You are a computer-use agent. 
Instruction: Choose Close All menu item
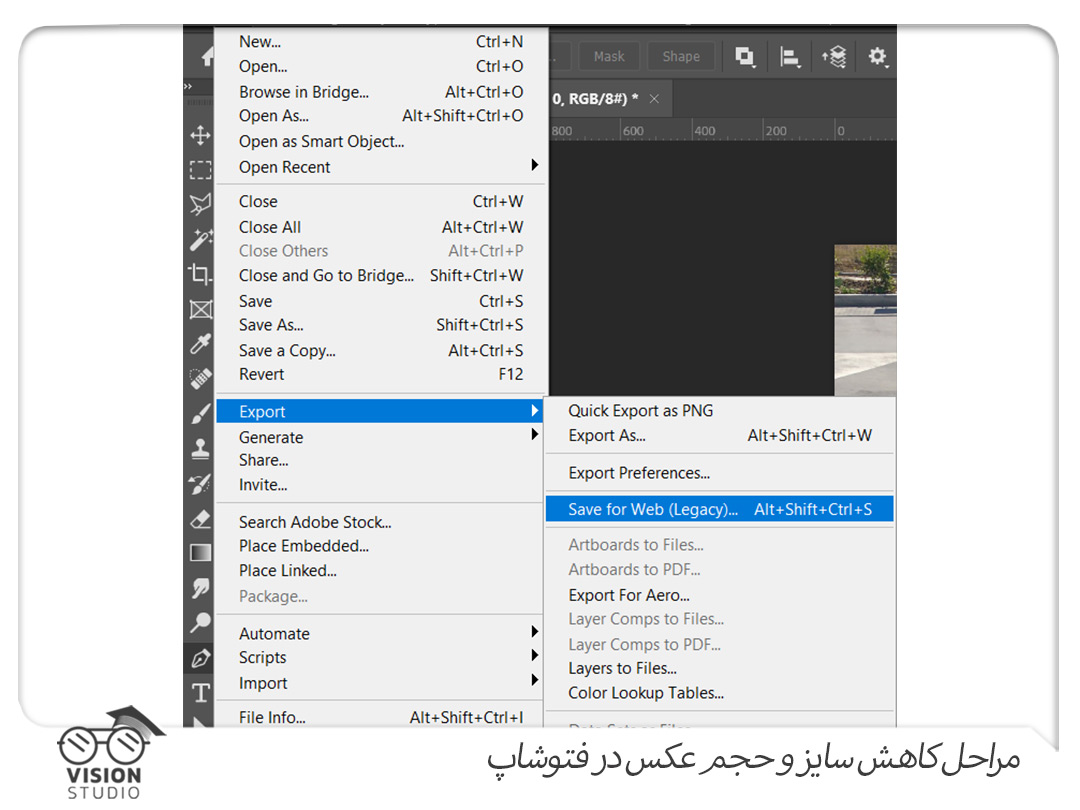tap(381, 227)
